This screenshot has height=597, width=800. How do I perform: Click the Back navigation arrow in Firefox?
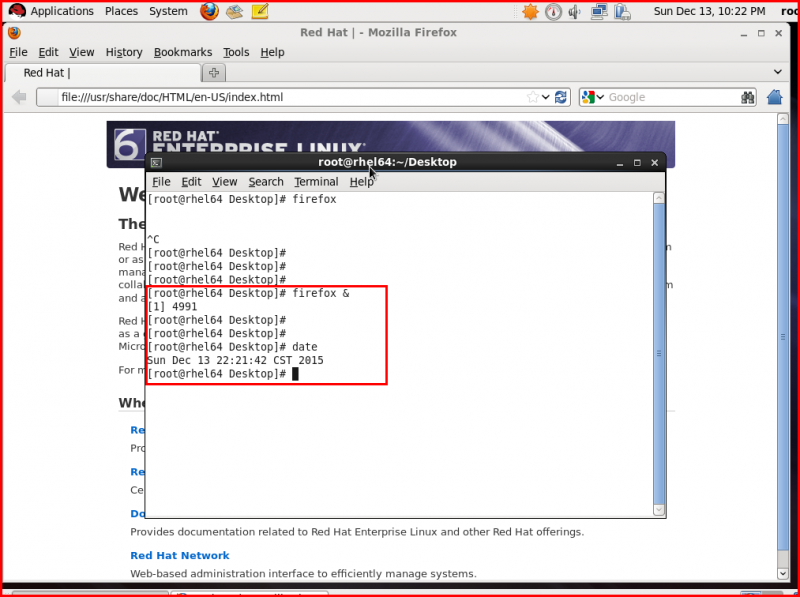tap(18, 97)
